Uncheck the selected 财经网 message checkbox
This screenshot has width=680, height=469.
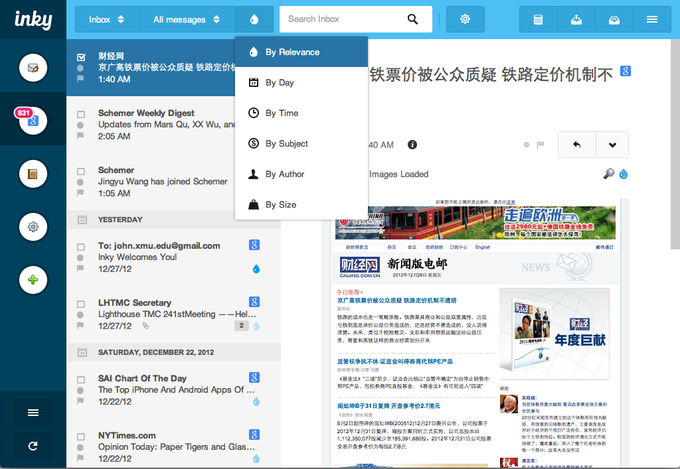[x=81, y=57]
